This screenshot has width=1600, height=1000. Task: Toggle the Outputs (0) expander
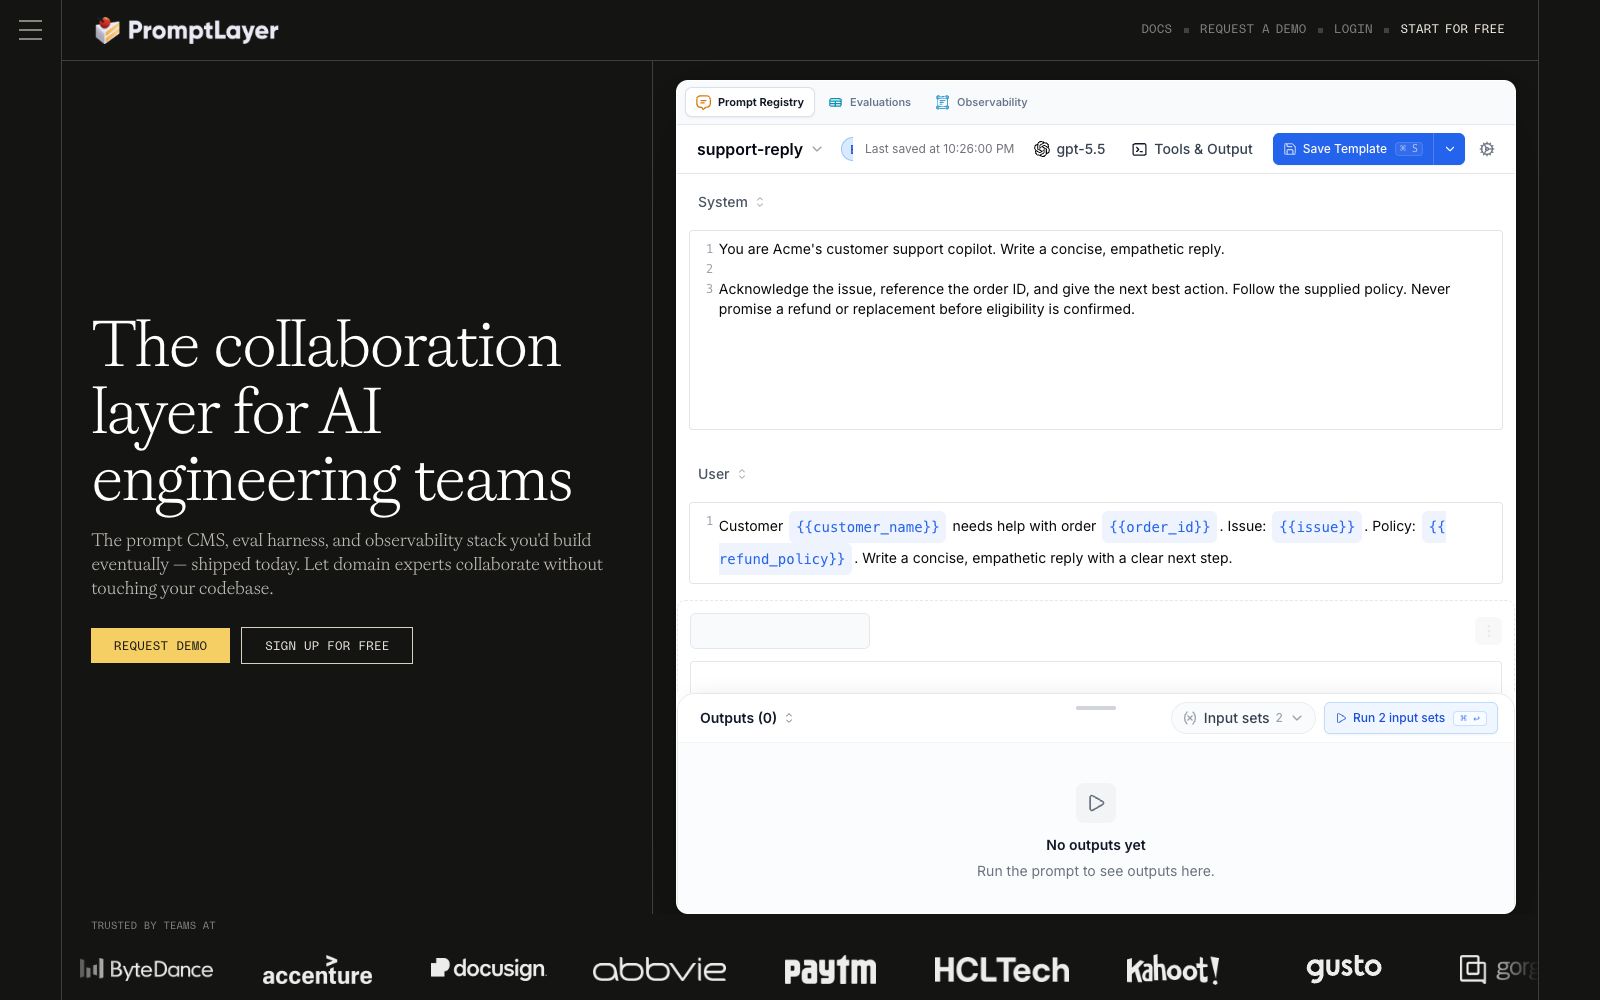746,718
